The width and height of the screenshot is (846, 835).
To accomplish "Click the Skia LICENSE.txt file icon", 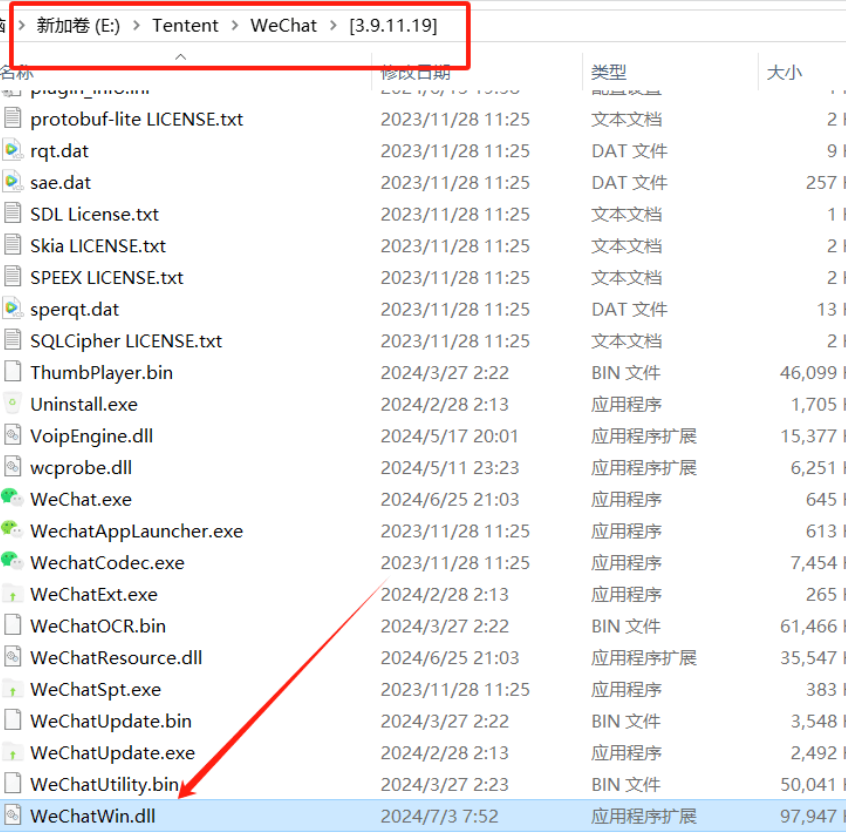I will coord(12,245).
